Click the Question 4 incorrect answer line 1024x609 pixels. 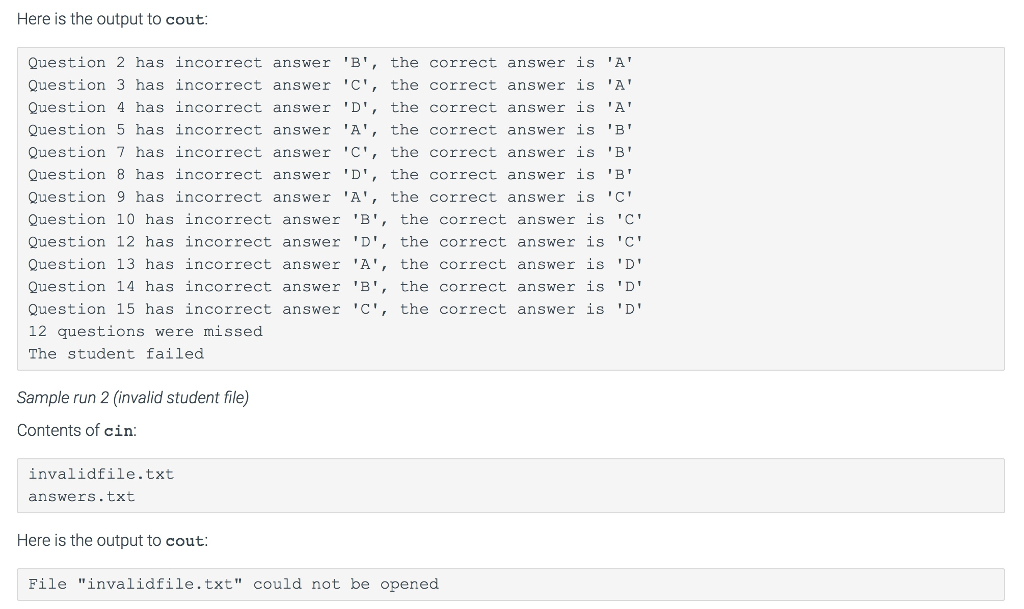[330, 108]
